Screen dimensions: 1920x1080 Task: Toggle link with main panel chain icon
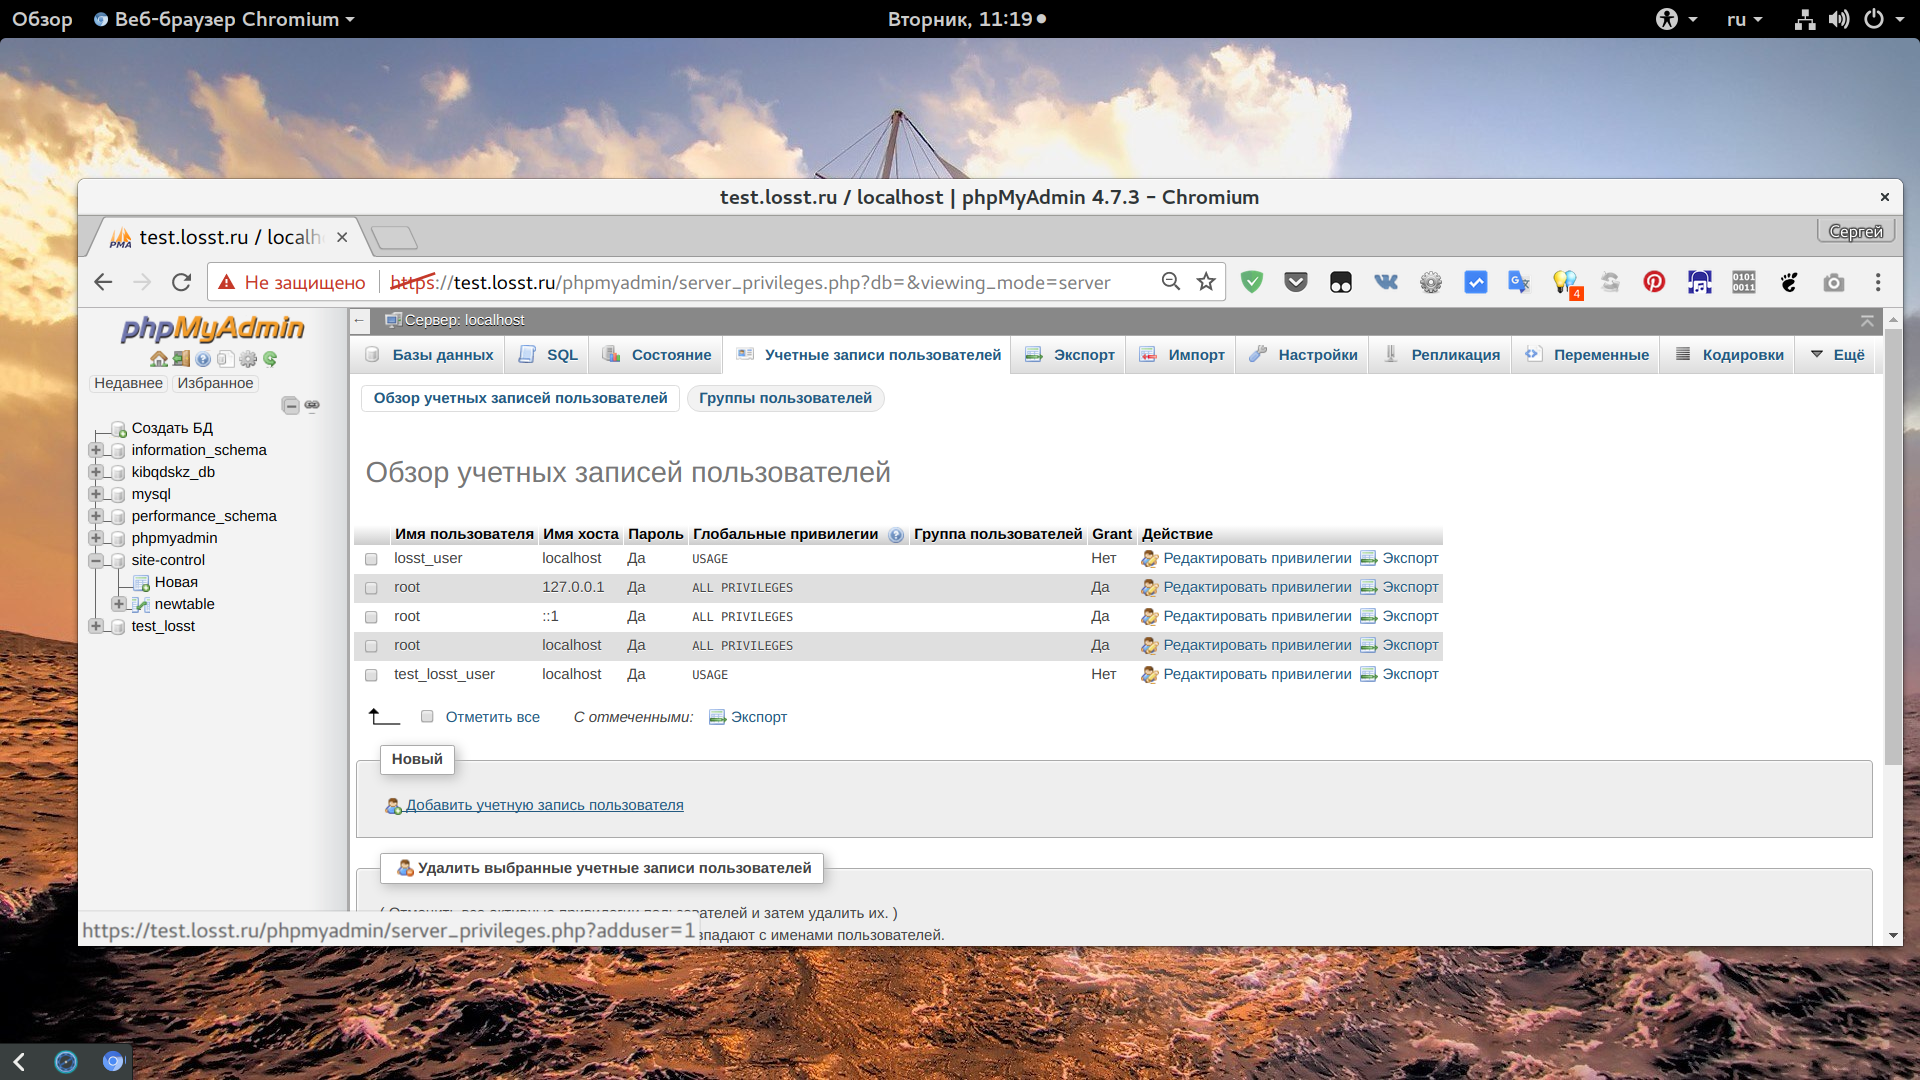click(x=312, y=405)
